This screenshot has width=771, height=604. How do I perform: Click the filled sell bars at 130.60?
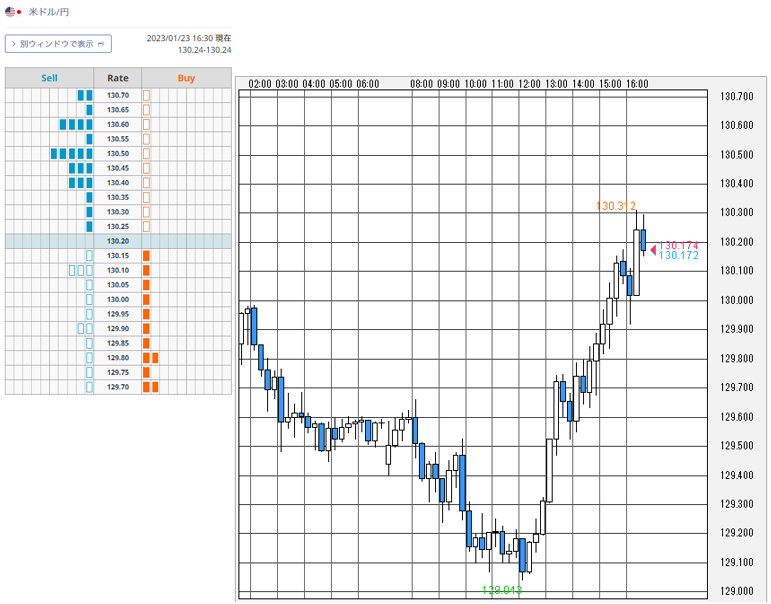pos(76,124)
